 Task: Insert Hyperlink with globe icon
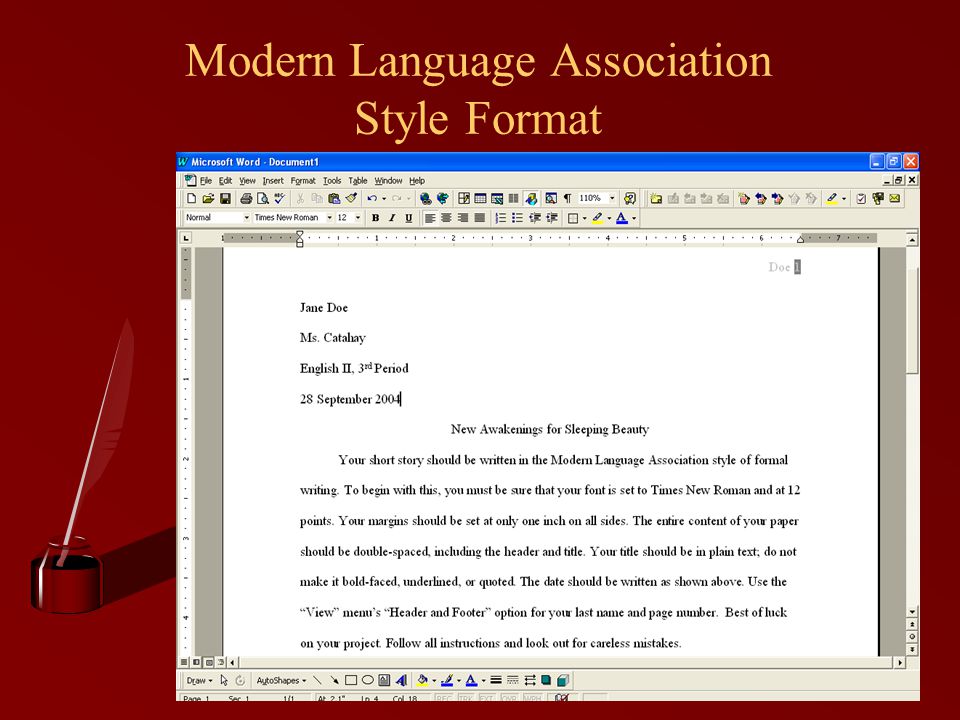coord(426,198)
